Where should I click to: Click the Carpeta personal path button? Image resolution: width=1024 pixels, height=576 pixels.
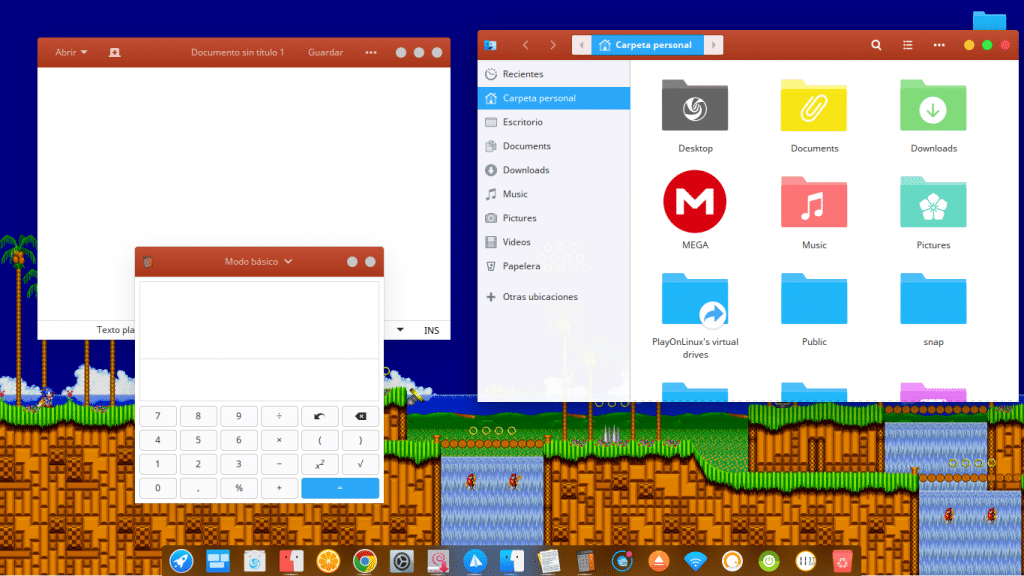[647, 45]
